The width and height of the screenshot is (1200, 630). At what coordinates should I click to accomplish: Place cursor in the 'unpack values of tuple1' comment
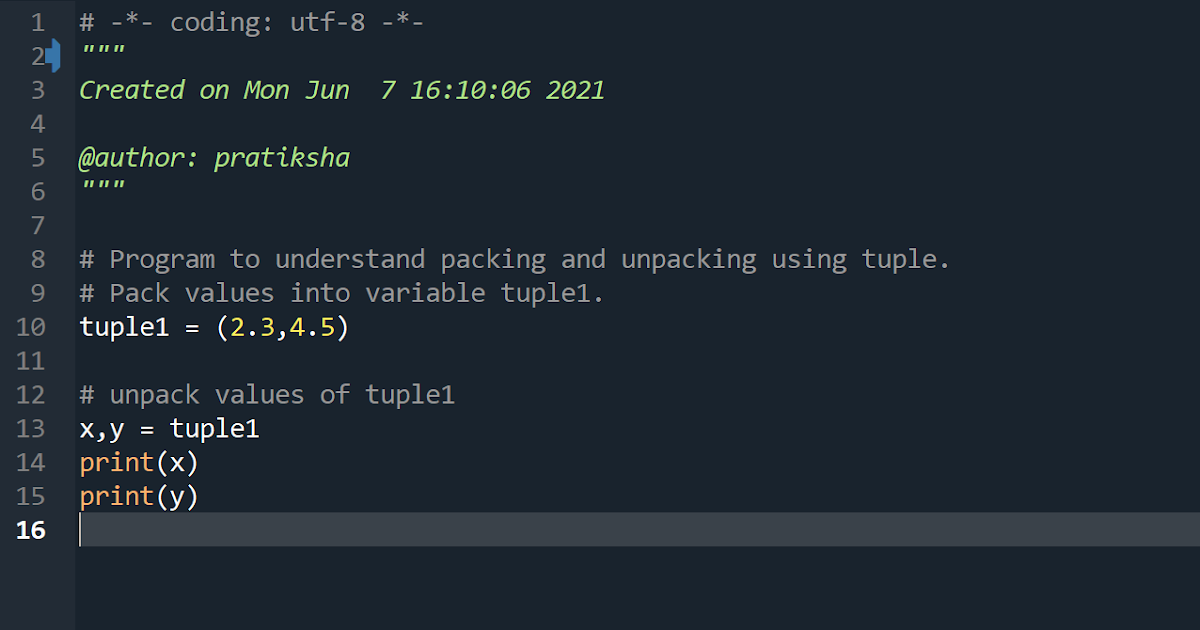(x=268, y=395)
